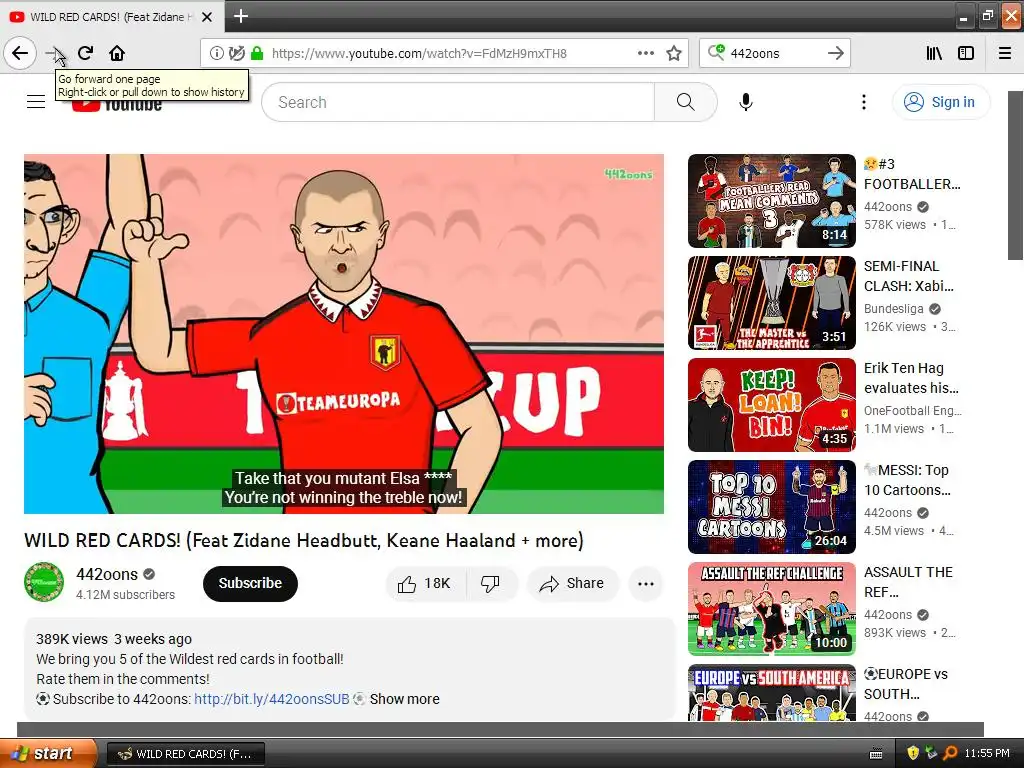Open the Firefox hamburger menu
The height and width of the screenshot is (768, 1024).
click(x=1005, y=53)
